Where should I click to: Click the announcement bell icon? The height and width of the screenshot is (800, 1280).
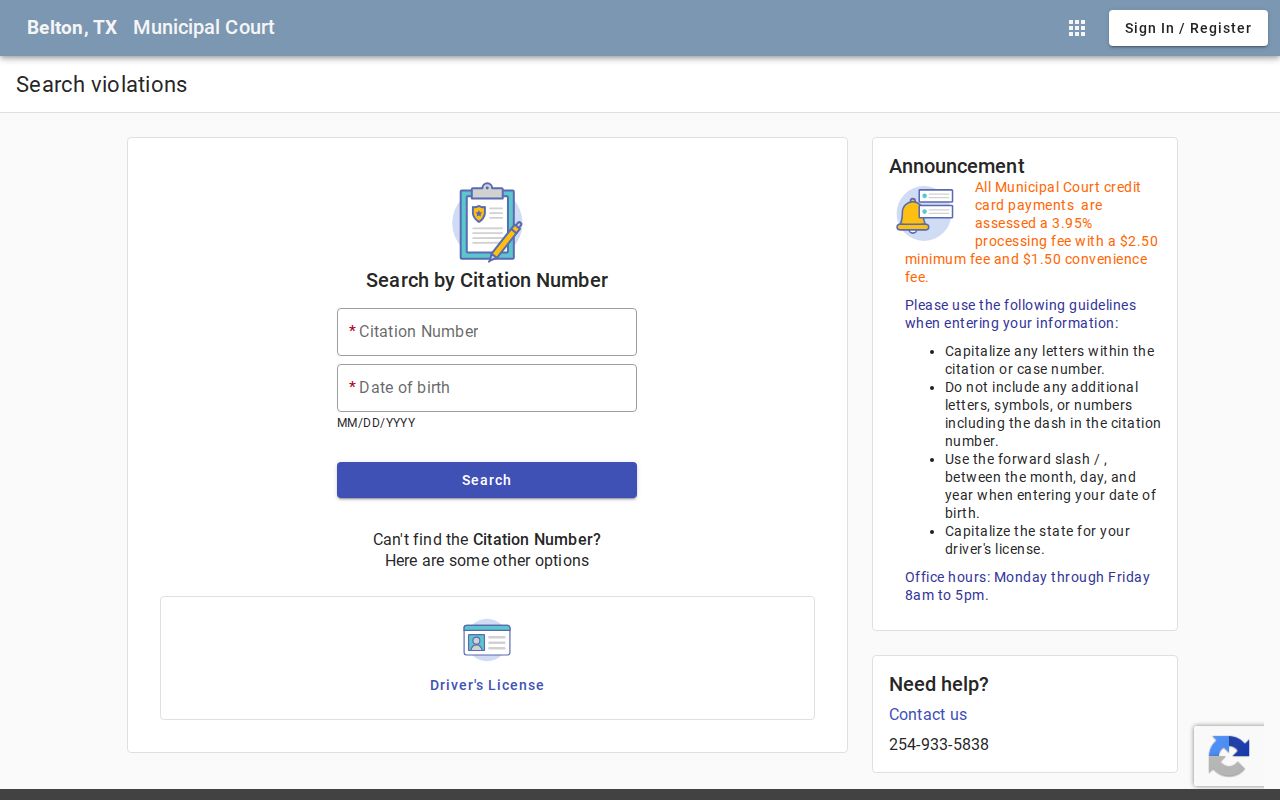(x=924, y=213)
